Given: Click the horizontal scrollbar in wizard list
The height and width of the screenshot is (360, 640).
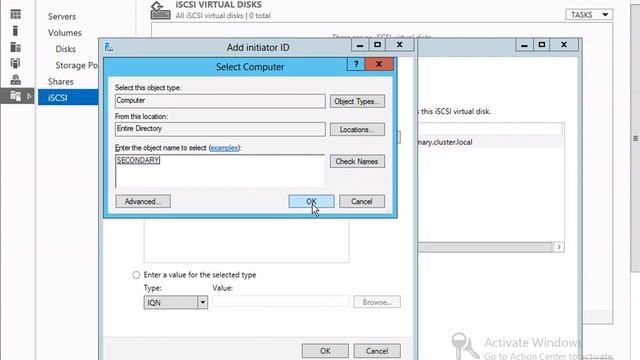Looking at the screenshot, I should [x=485, y=247].
